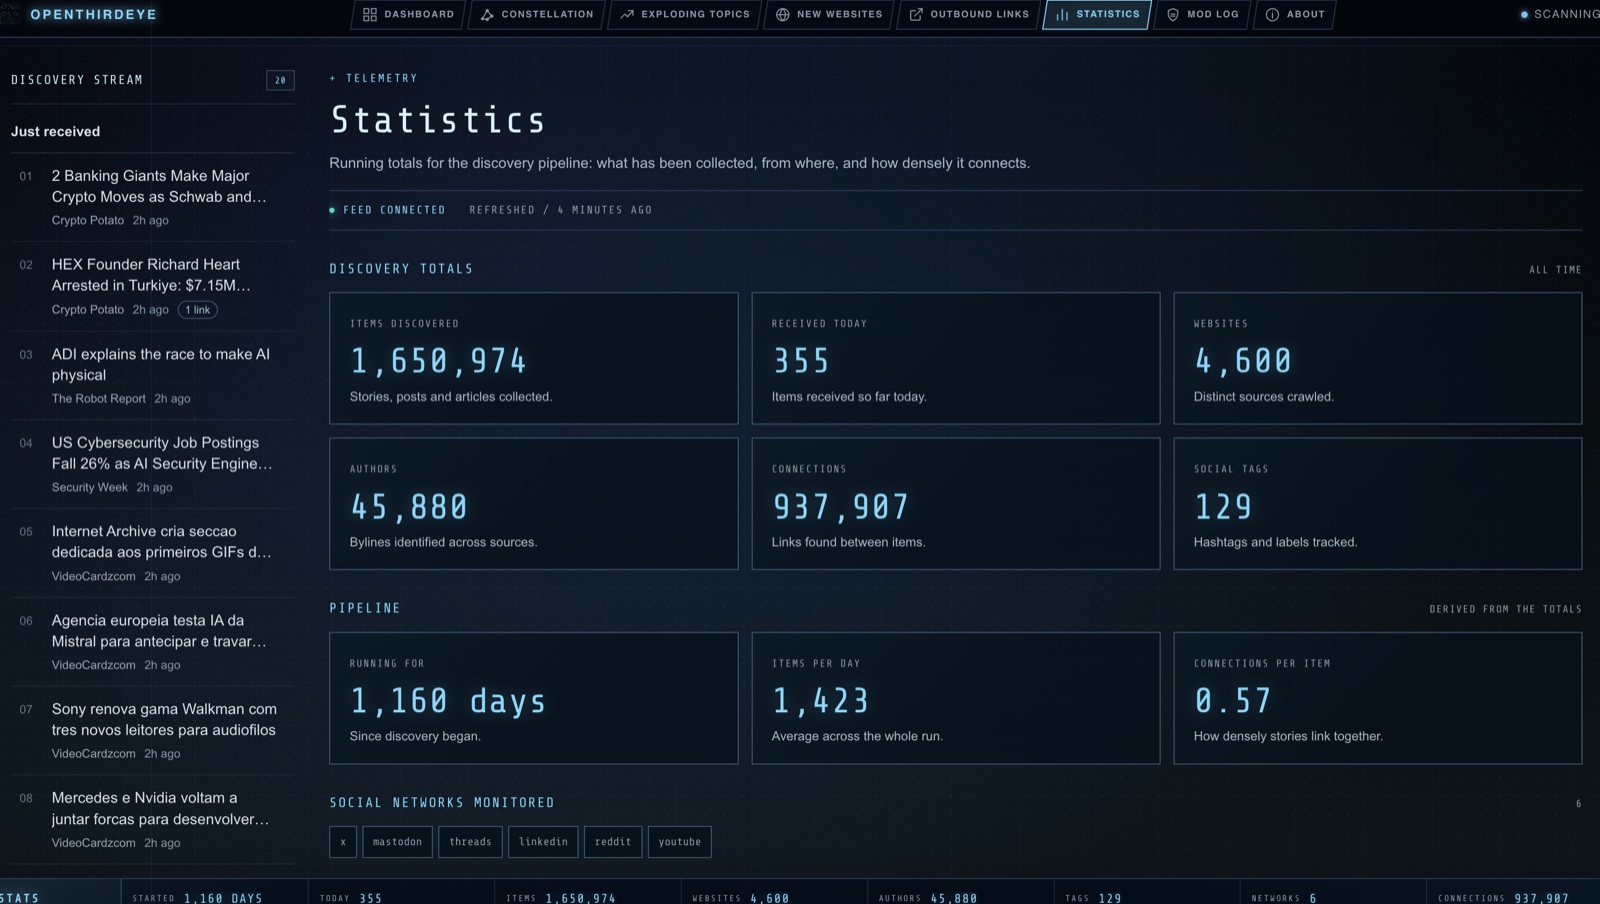Image resolution: width=1600 pixels, height=904 pixels.
Task: Open the New Websites tab
Action: tap(829, 15)
